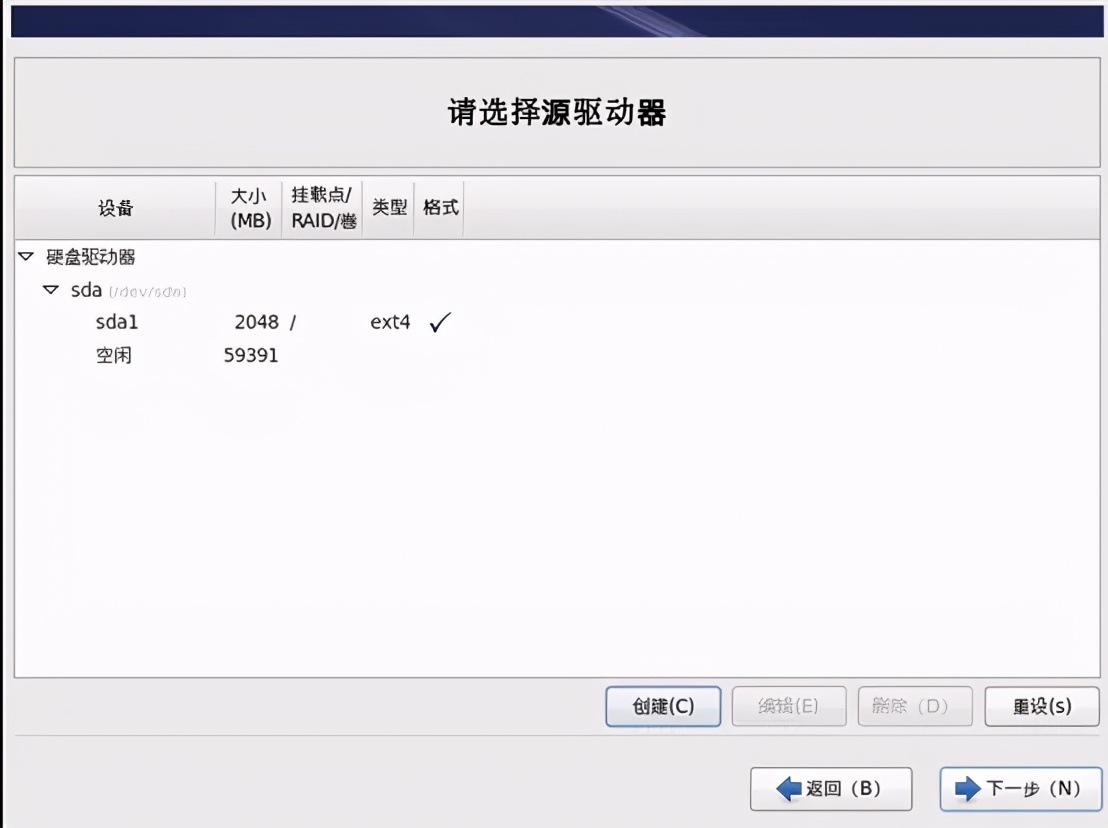Click the 创建(C) button
The width and height of the screenshot is (1108, 828).
pos(663,706)
